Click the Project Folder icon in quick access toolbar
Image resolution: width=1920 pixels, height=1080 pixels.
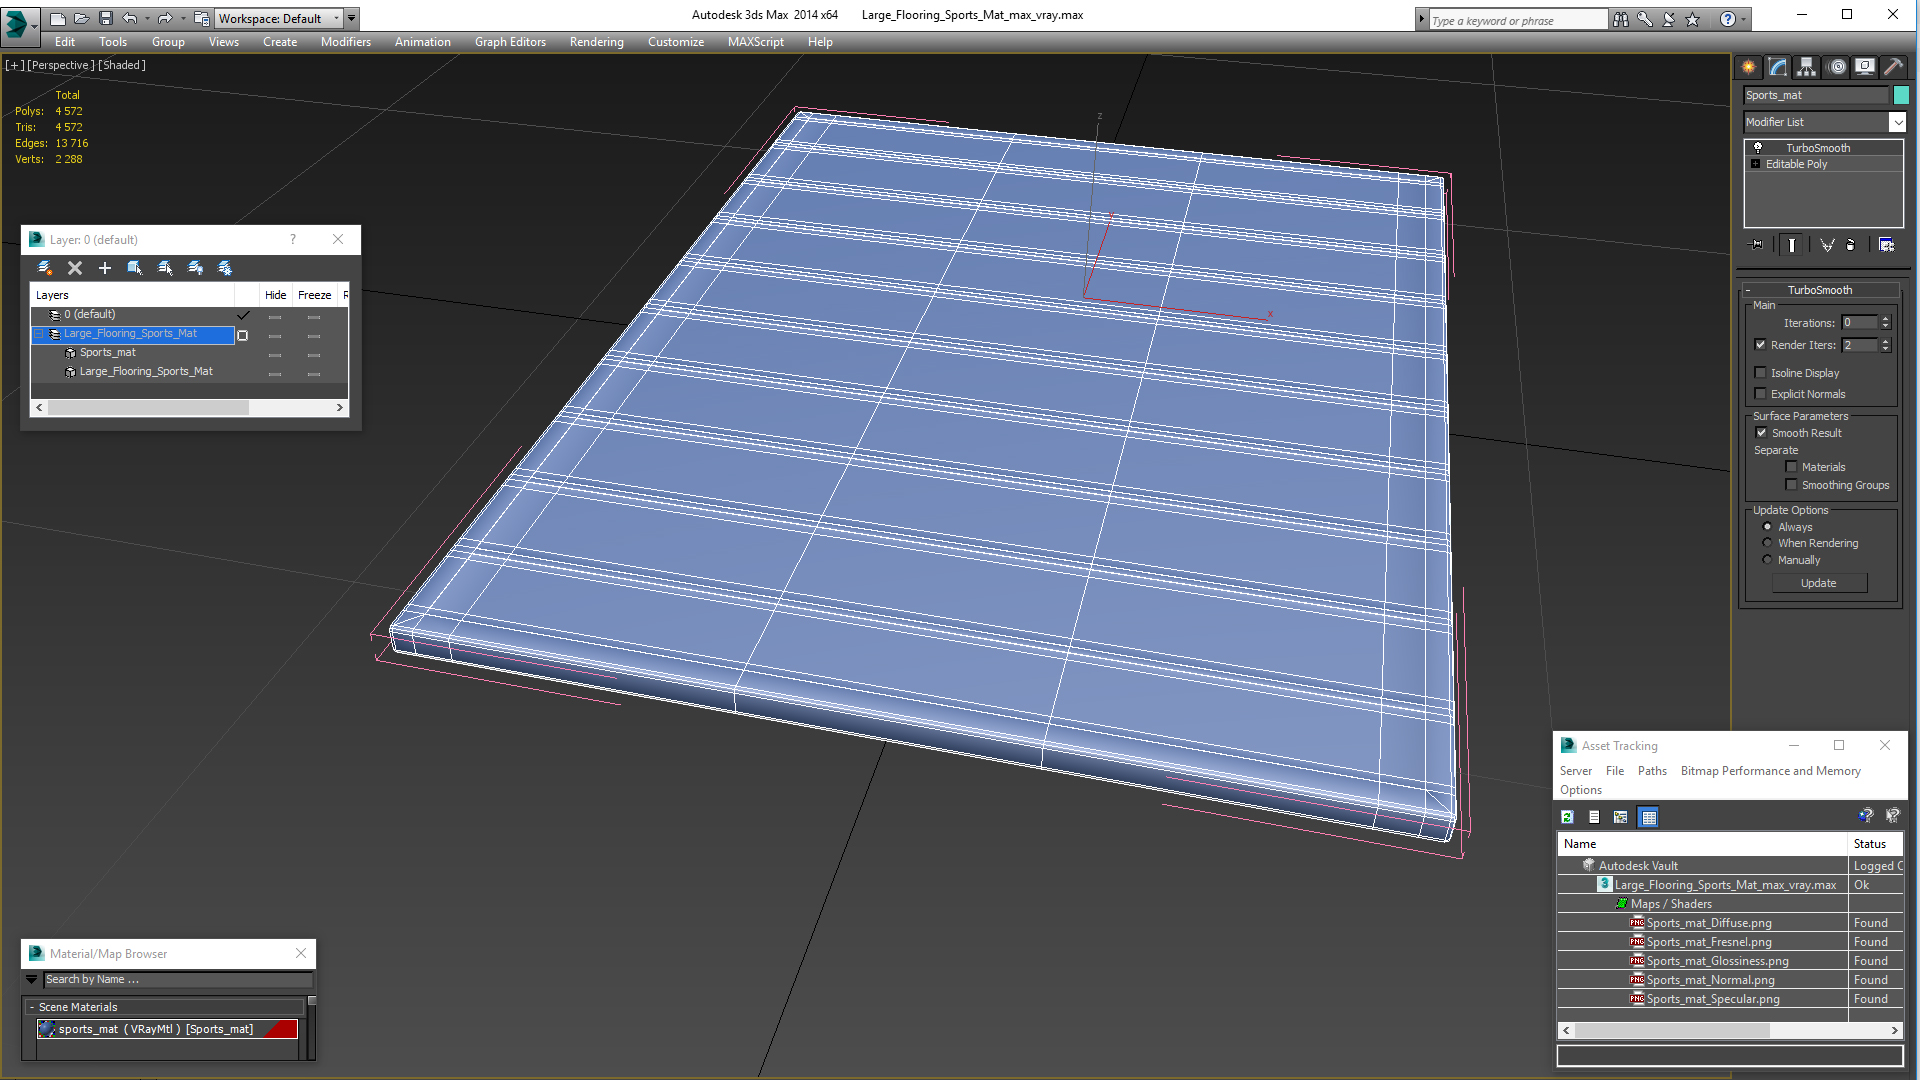(x=201, y=18)
